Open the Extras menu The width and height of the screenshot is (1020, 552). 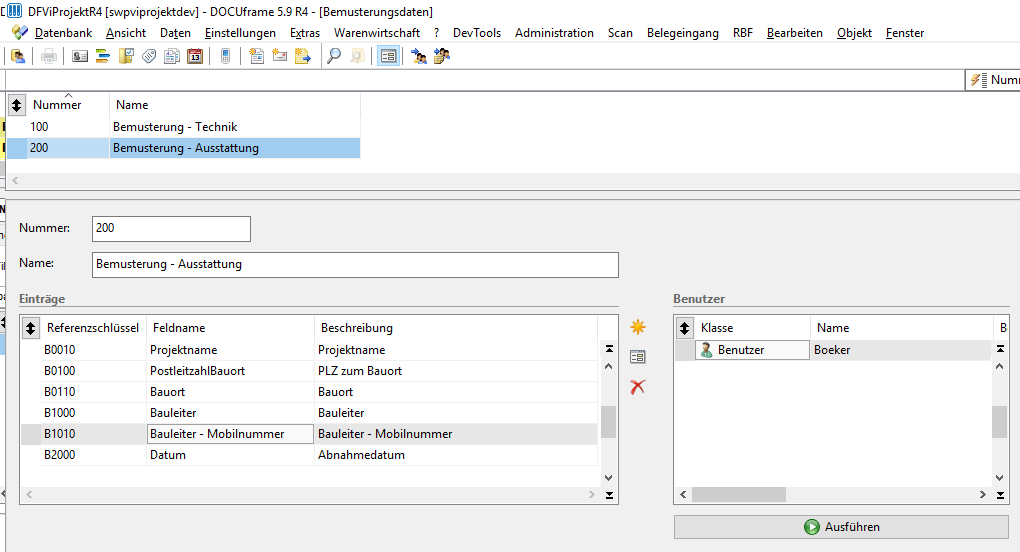click(304, 33)
